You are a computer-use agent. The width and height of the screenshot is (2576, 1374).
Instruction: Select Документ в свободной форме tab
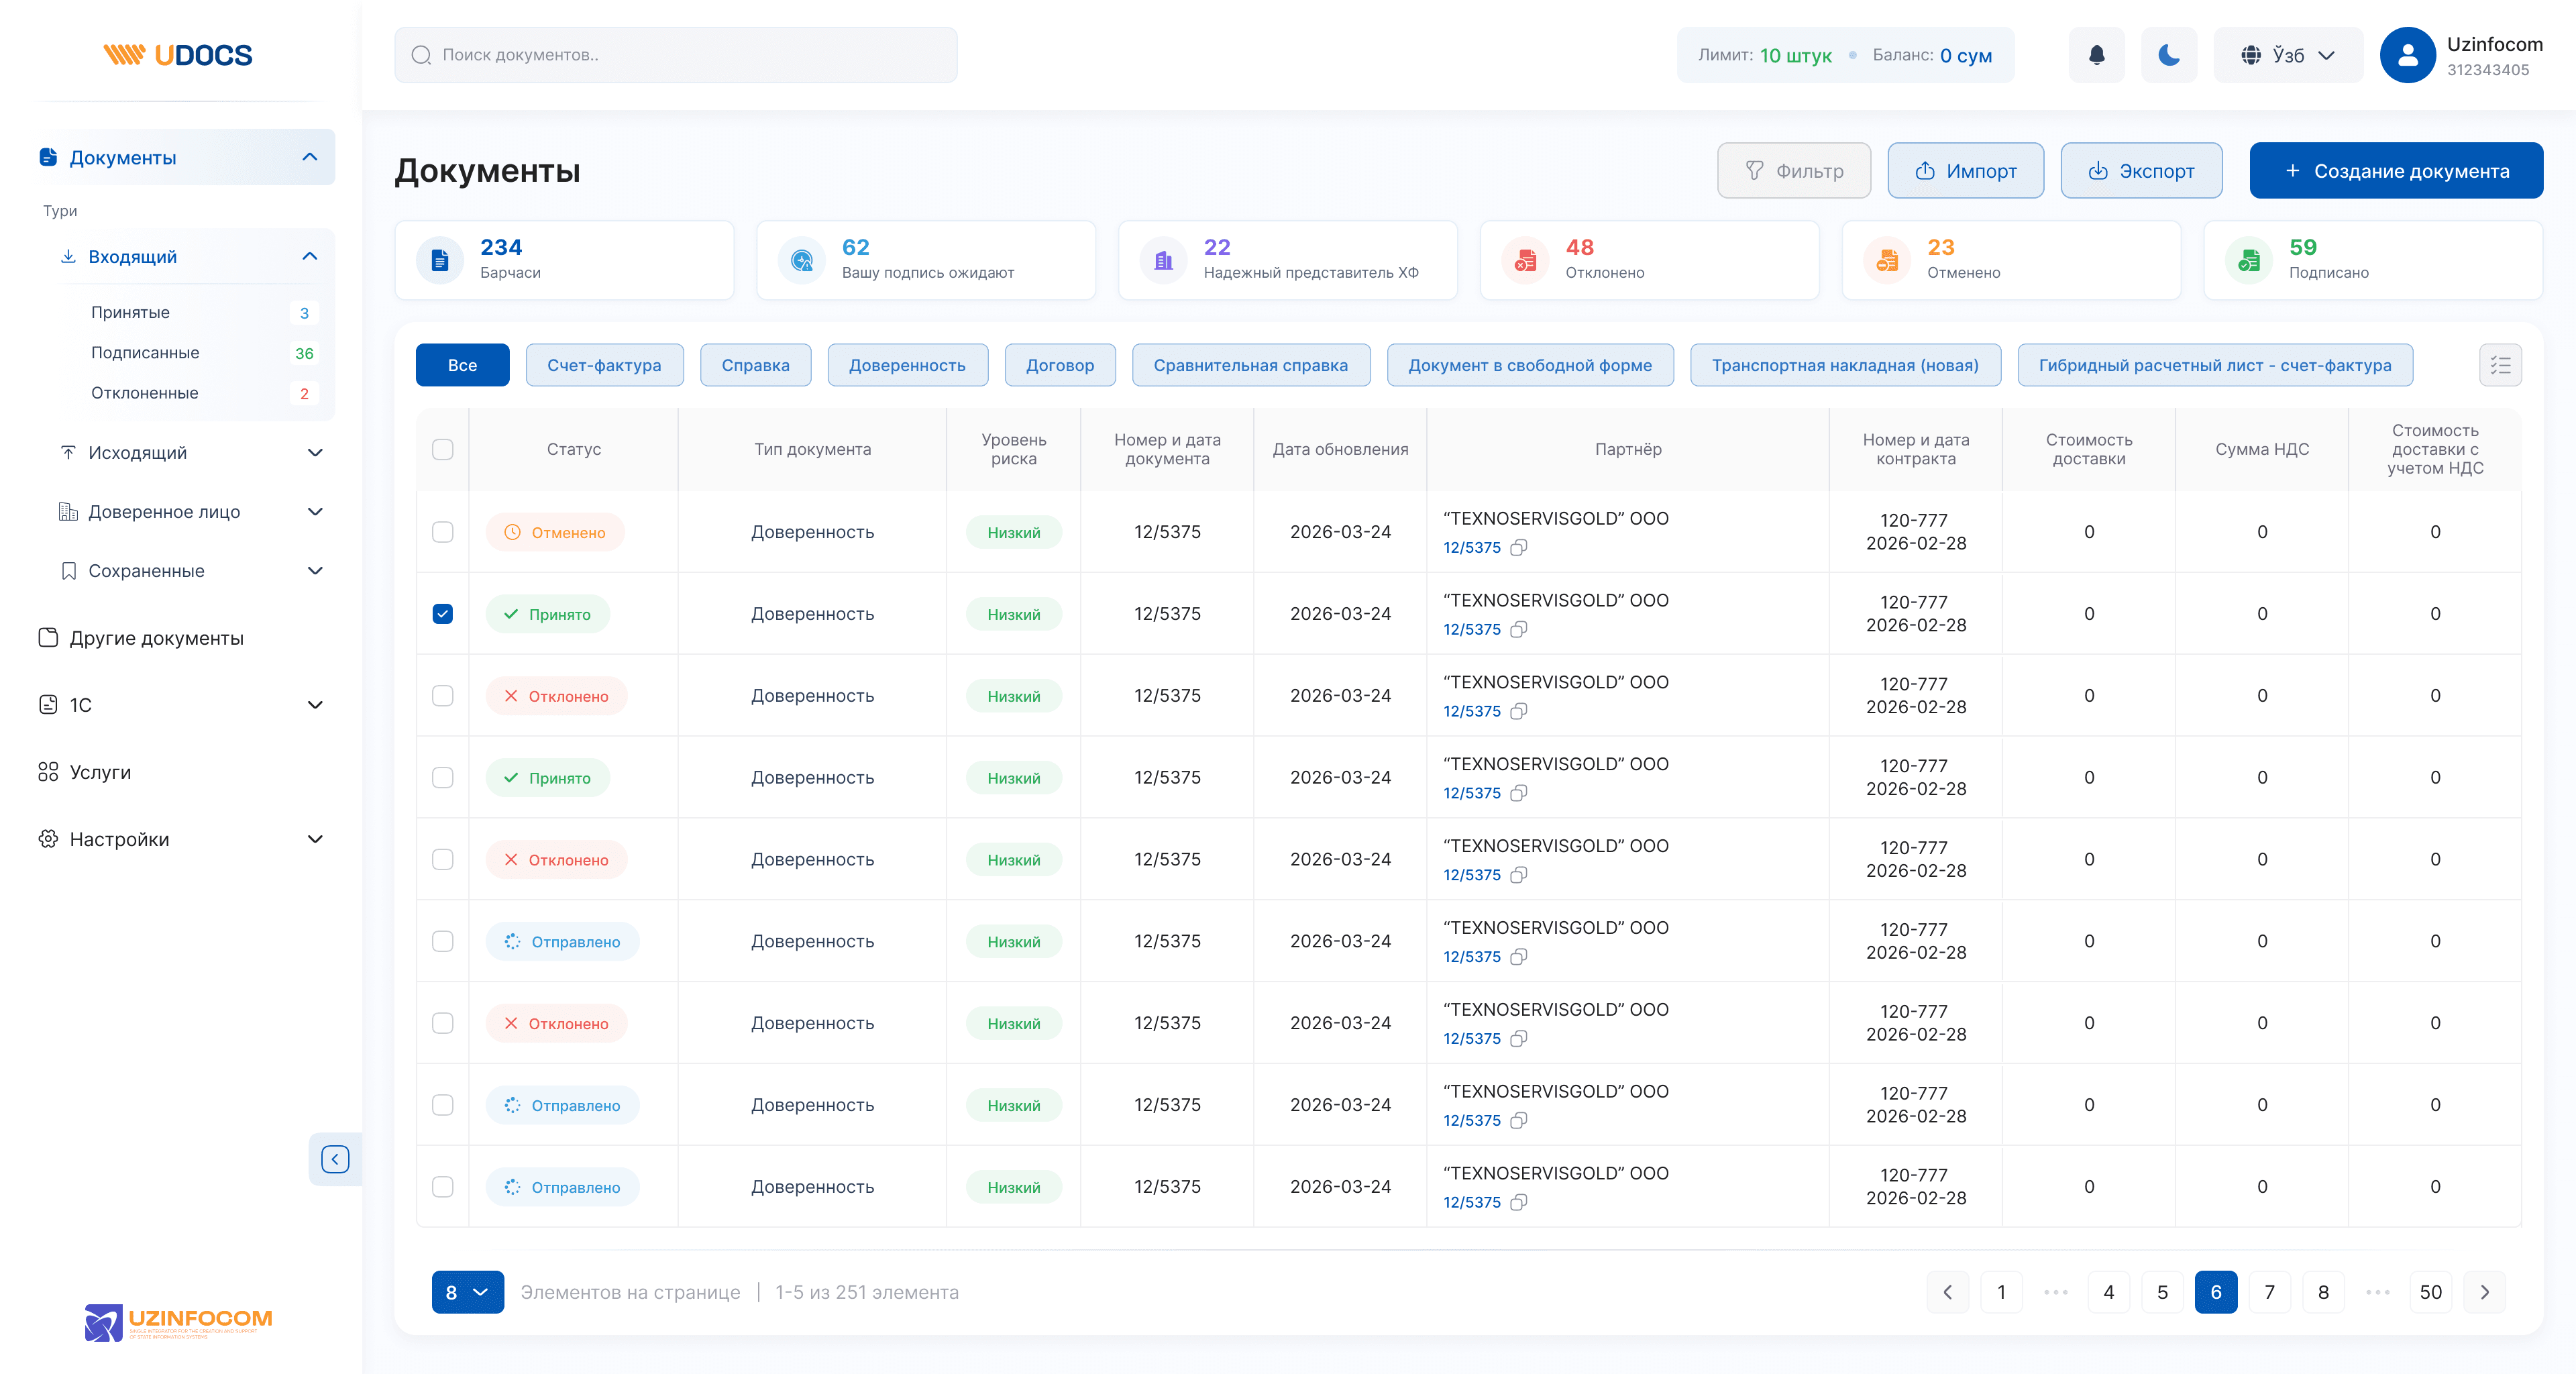click(1529, 365)
